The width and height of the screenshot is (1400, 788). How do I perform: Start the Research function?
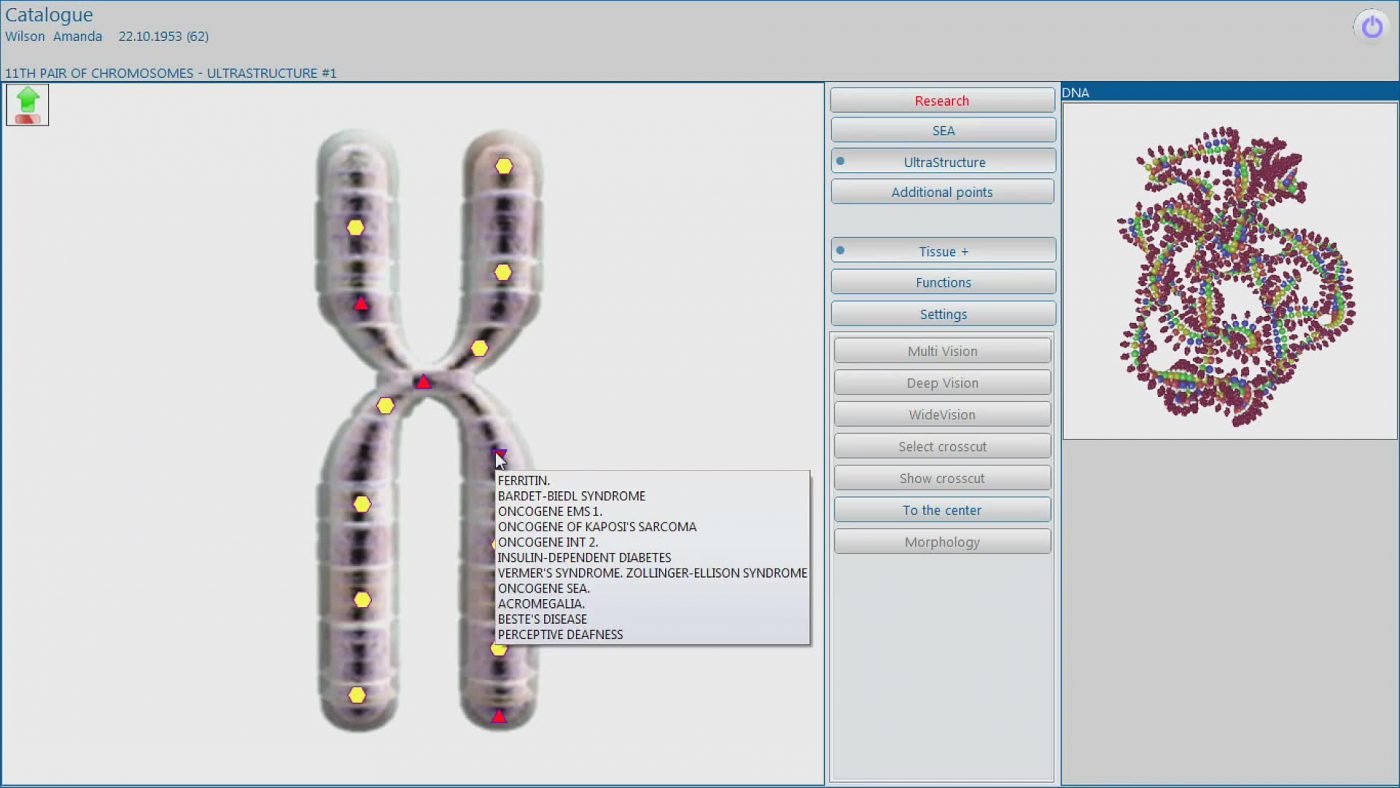coord(942,101)
